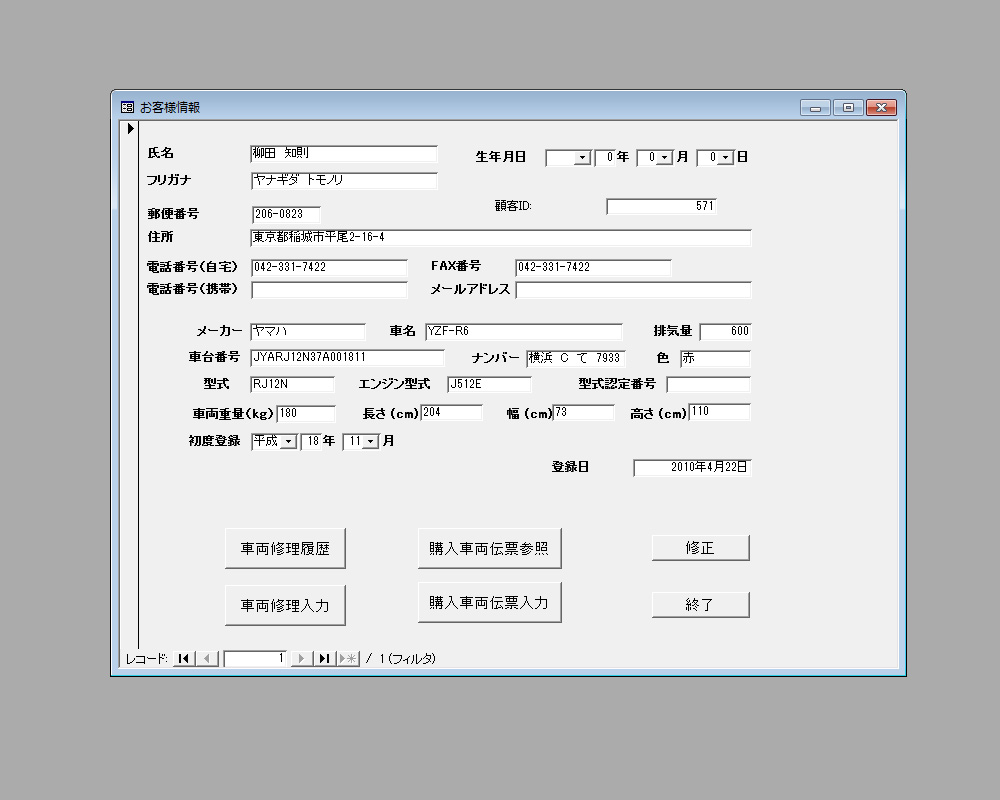Click the 購入車両伝票参照 button

(489, 548)
